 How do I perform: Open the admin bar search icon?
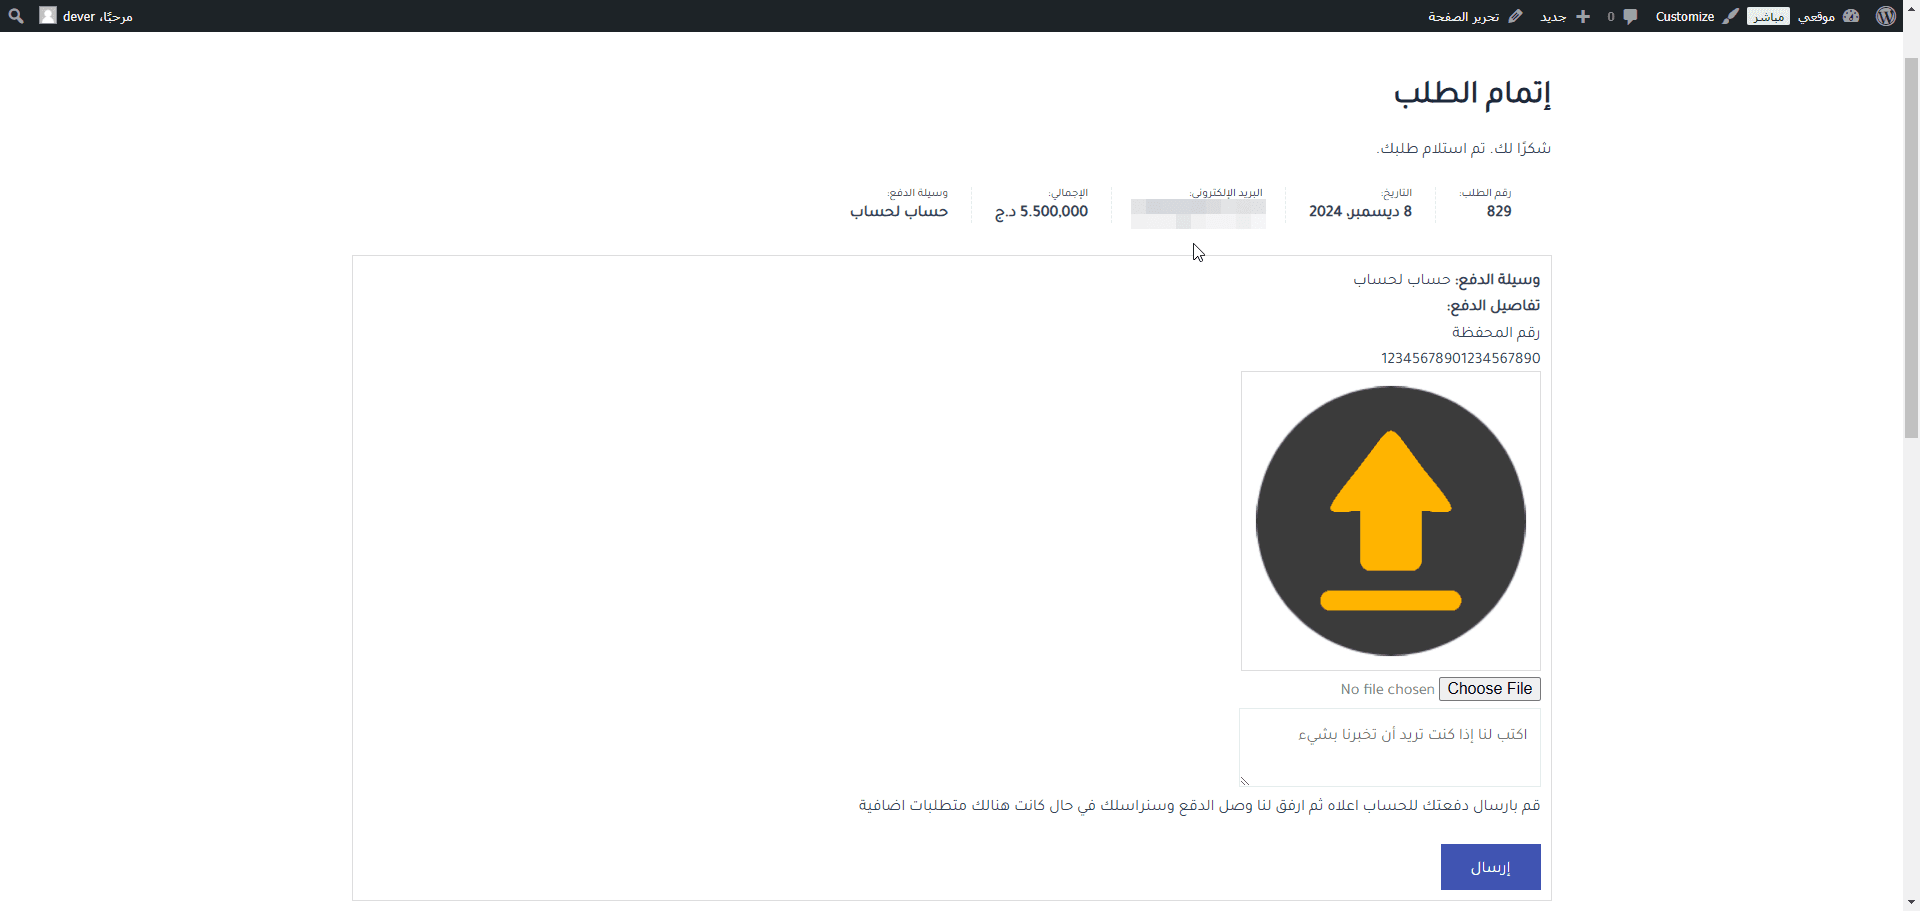(x=16, y=16)
